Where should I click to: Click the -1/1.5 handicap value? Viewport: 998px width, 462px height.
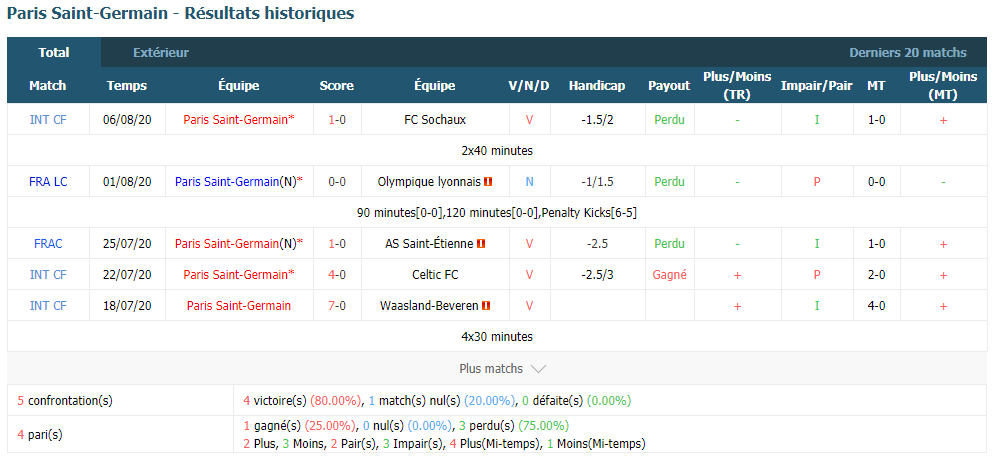pyautogui.click(x=598, y=182)
